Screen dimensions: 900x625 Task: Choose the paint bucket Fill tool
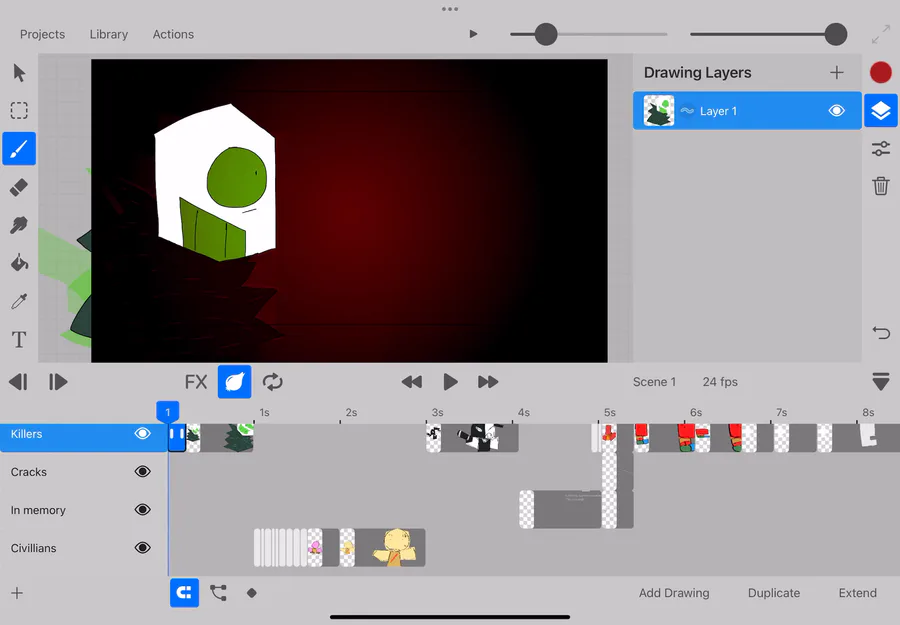pos(19,263)
